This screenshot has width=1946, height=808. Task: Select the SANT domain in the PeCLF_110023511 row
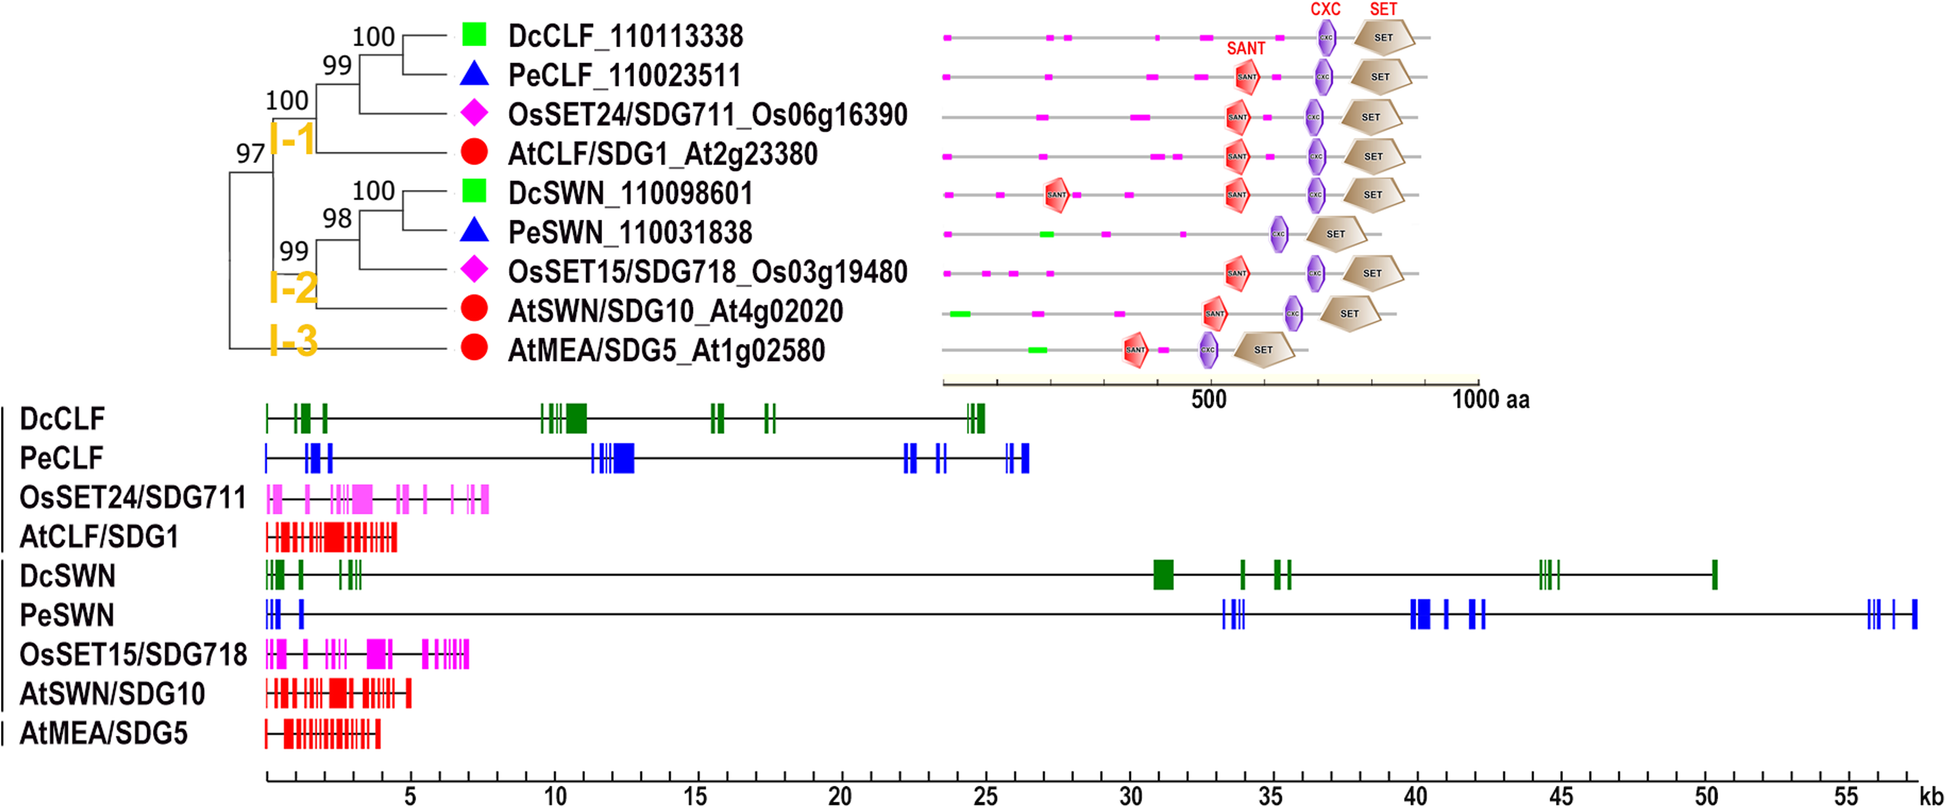tap(1247, 77)
